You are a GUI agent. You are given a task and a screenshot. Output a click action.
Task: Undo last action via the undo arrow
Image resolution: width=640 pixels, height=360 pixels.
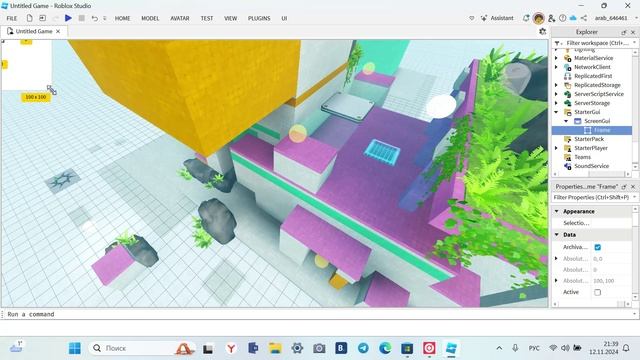94,18
